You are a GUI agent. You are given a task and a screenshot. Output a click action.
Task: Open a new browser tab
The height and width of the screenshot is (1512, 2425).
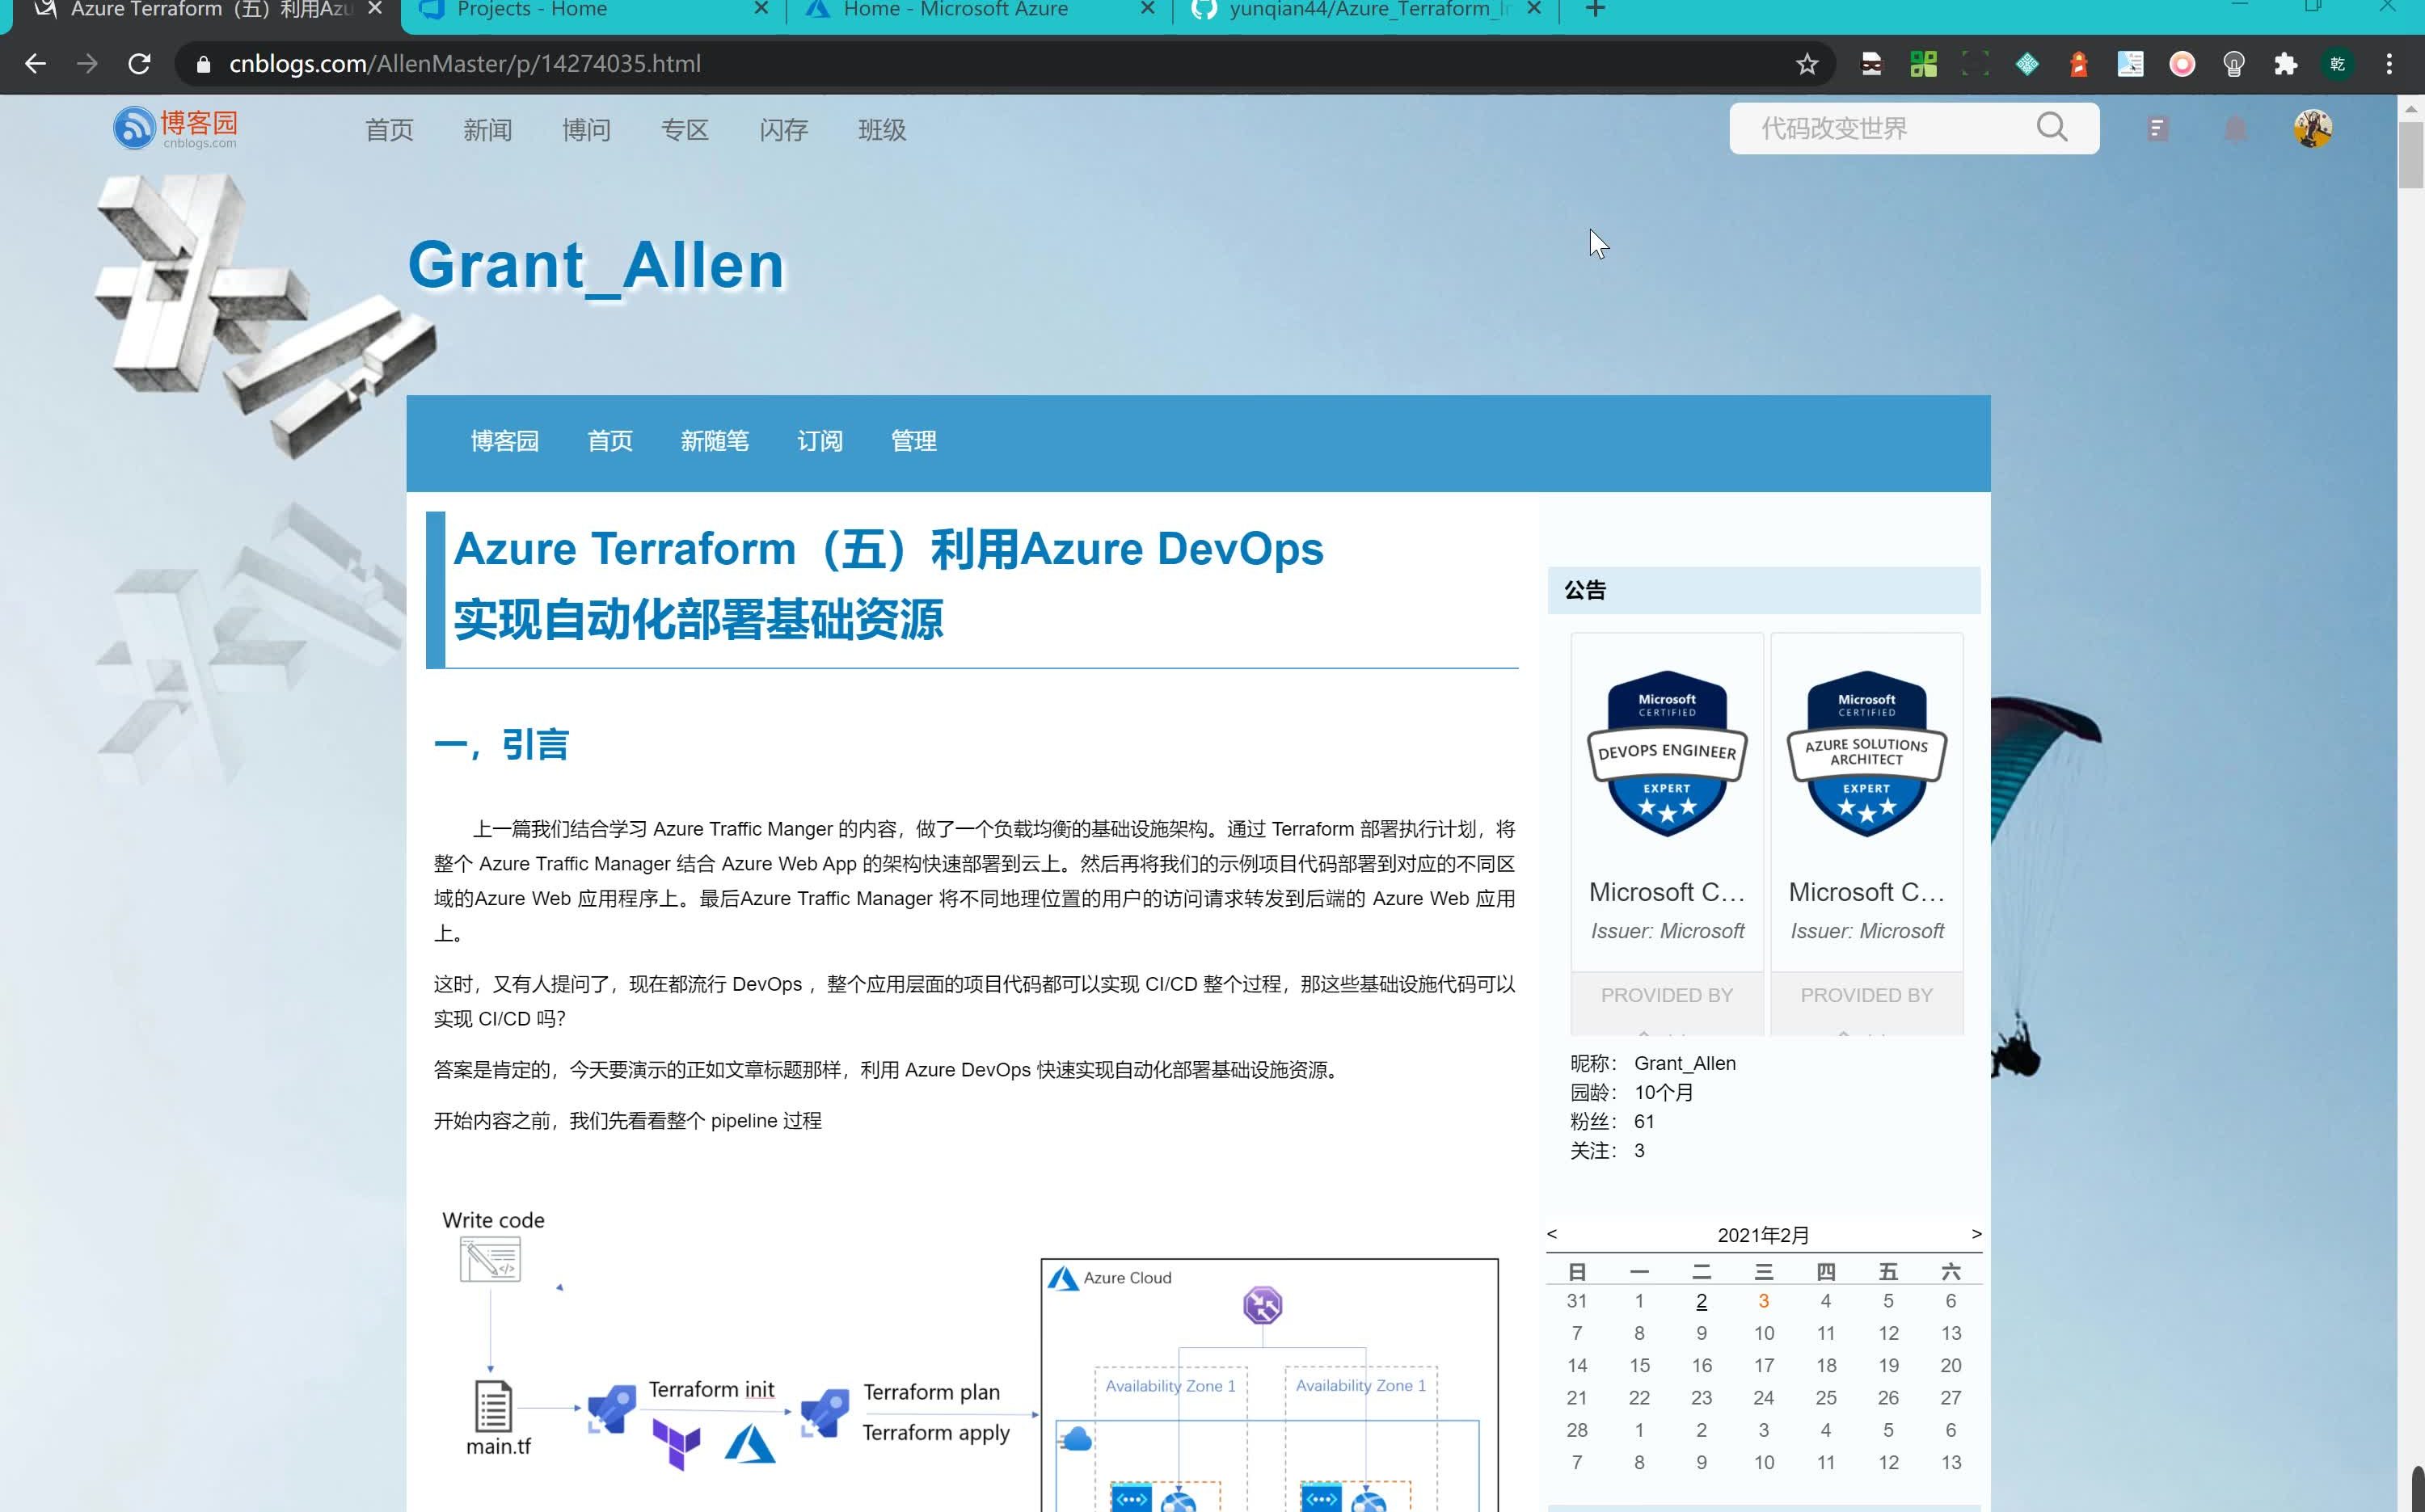click(x=1595, y=10)
